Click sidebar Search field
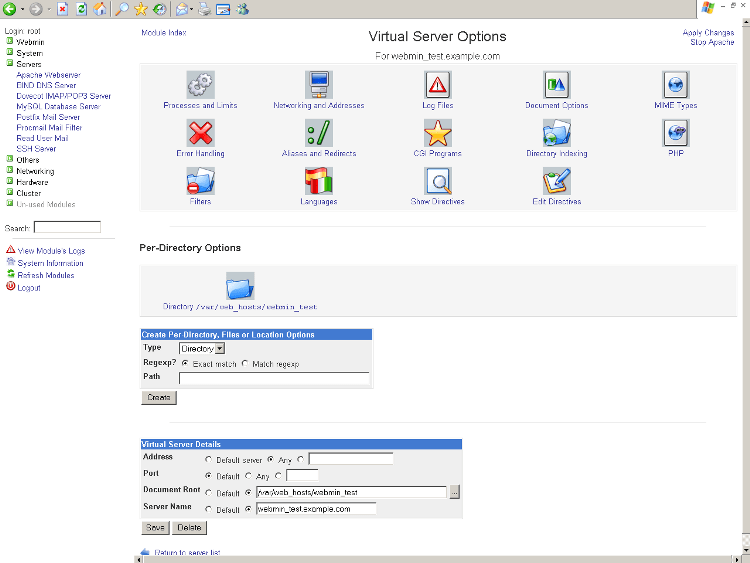This screenshot has width=750, height=563. coord(67,227)
